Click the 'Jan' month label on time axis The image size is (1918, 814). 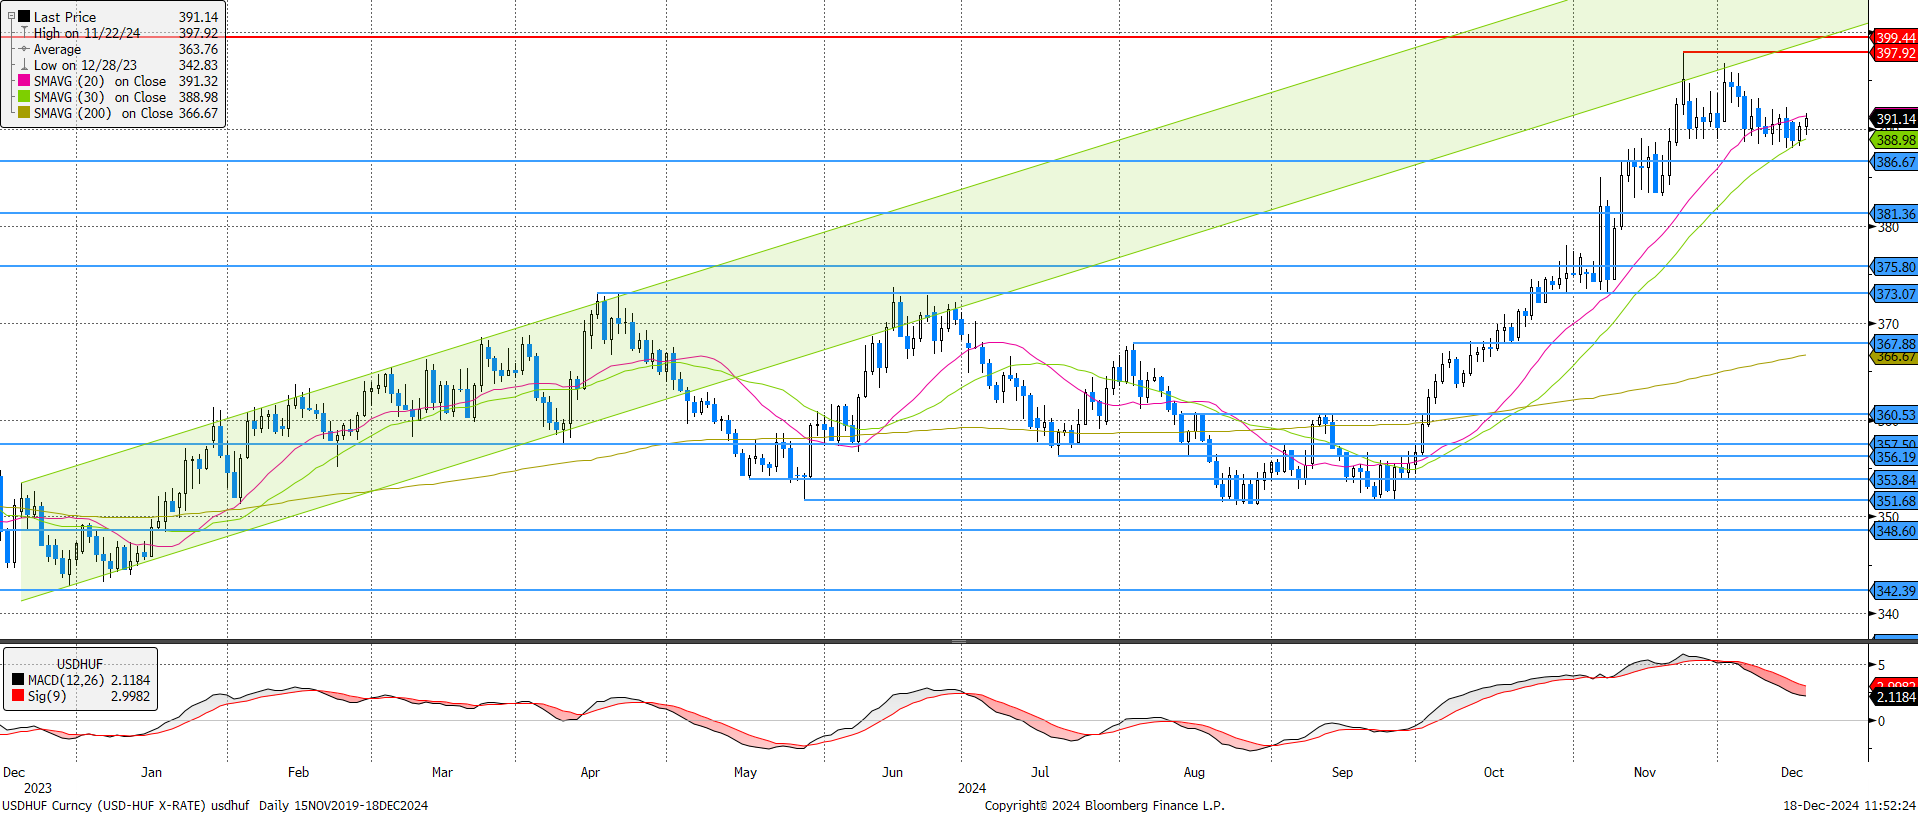(152, 772)
